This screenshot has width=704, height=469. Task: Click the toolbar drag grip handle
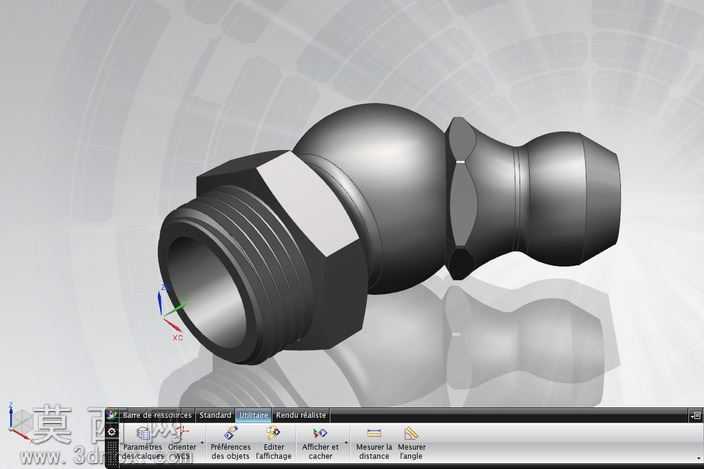[112, 451]
